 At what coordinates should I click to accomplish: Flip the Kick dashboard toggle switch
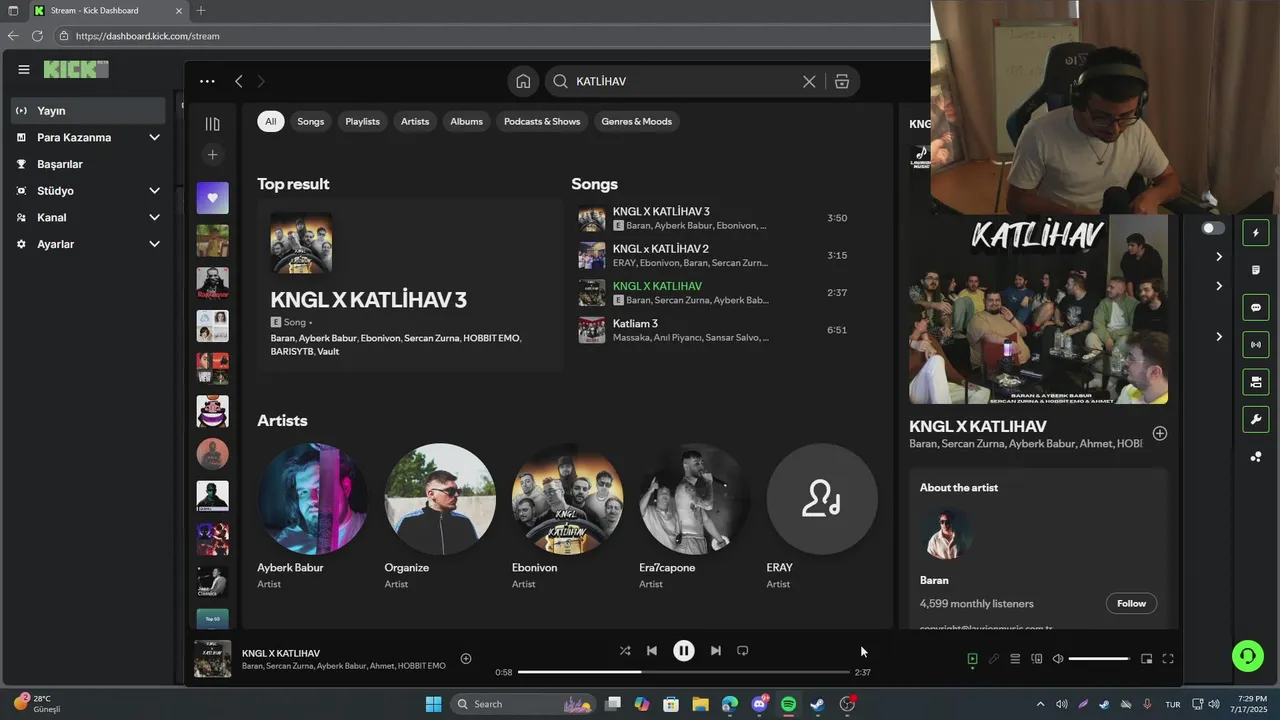pos(1212,228)
